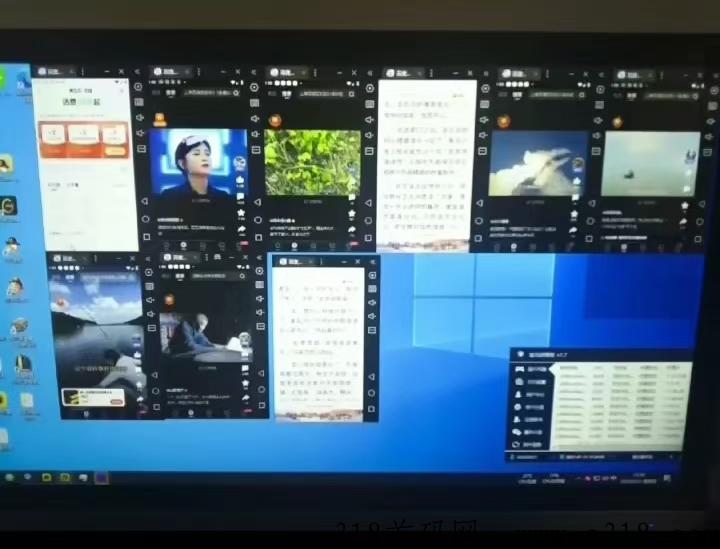This screenshot has width=720, height=549.
Task: Collapse the sidebar arrow in the red-banner window's title bar
Action: tap(137, 72)
